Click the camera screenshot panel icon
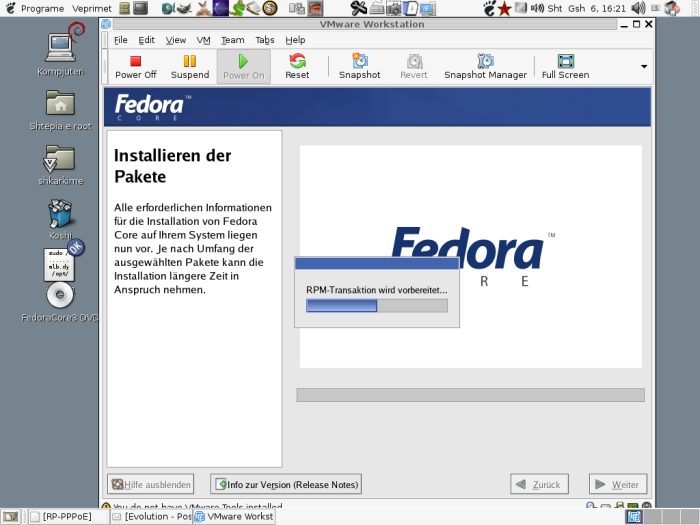The width and height of the screenshot is (700, 525). click(x=394, y=8)
